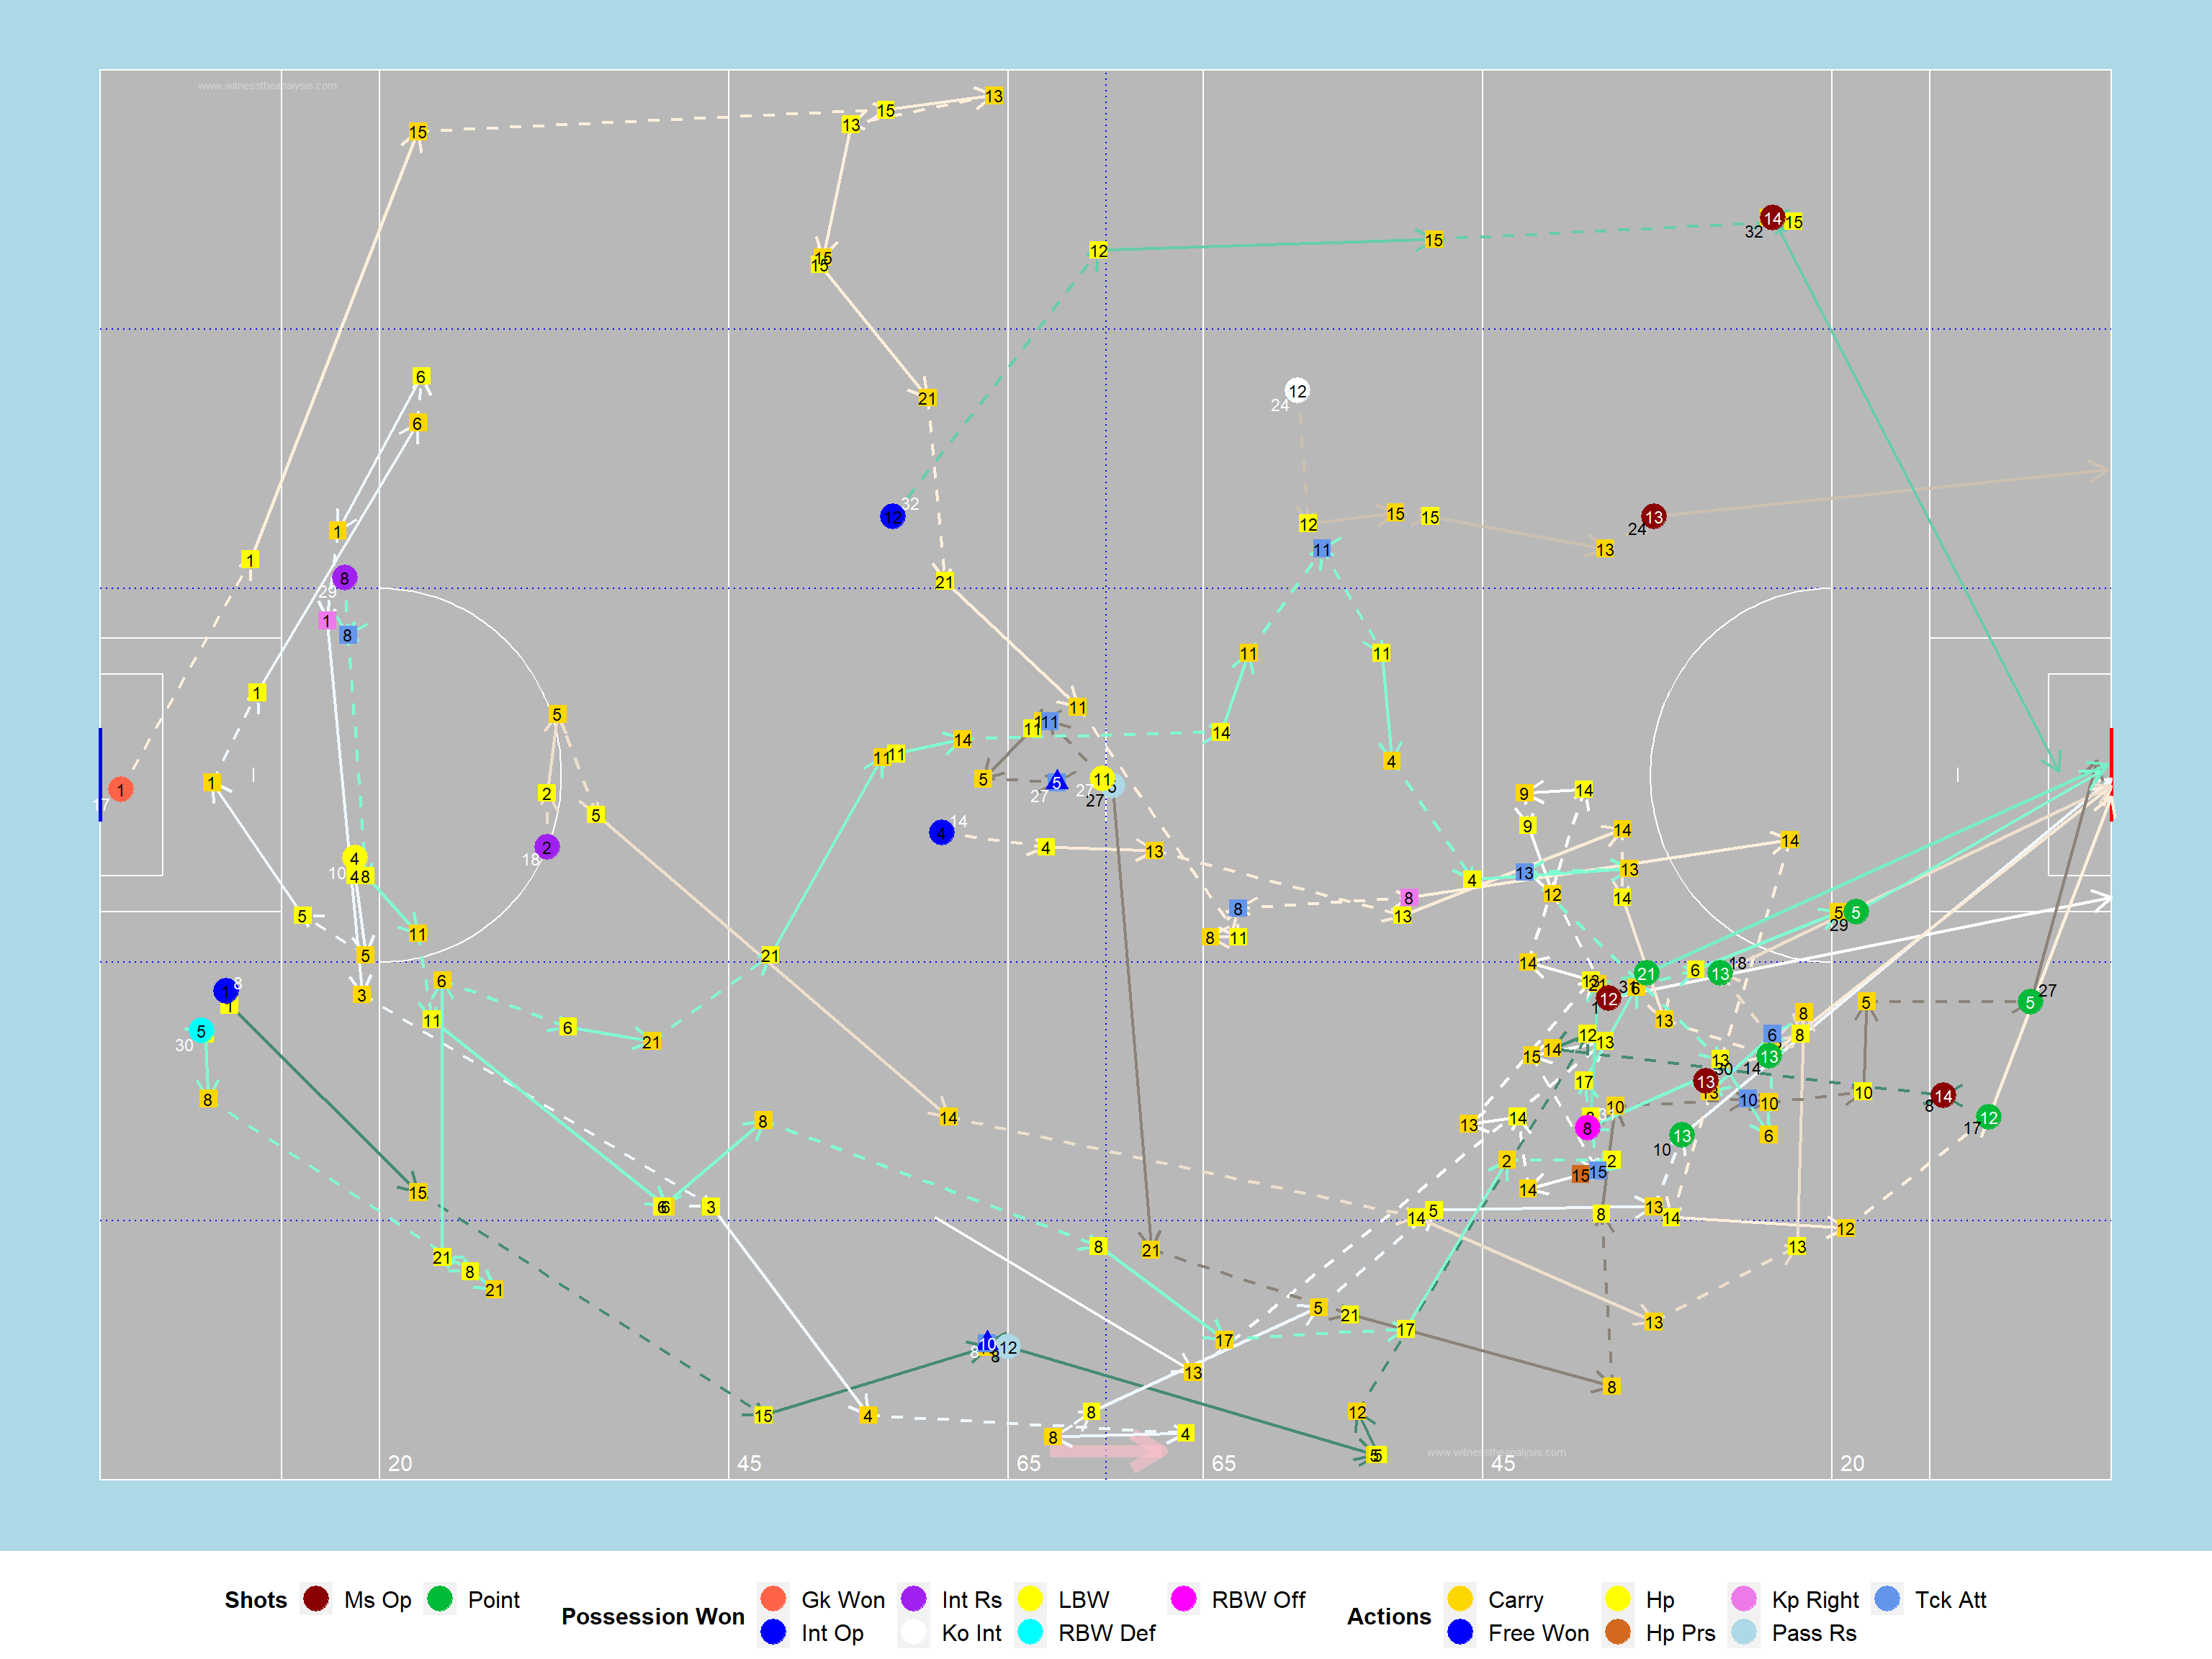
Task: Open the witnesstheanalysis.com watermark link top-left
Action: click(x=267, y=86)
